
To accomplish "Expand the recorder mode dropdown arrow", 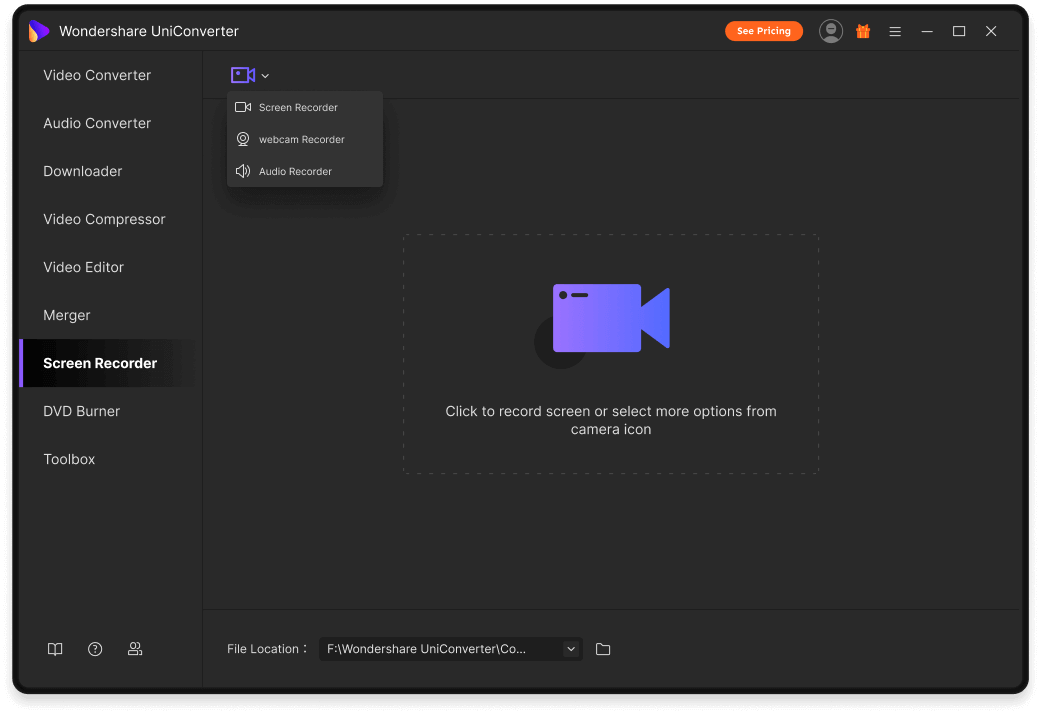I will (x=264, y=75).
